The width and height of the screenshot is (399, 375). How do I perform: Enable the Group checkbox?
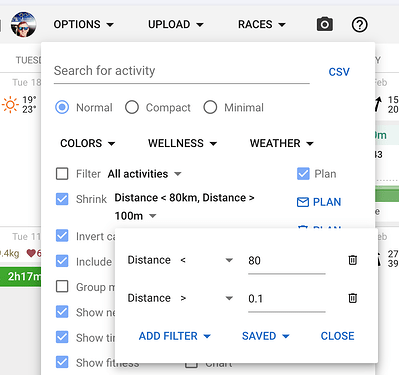coord(62,286)
